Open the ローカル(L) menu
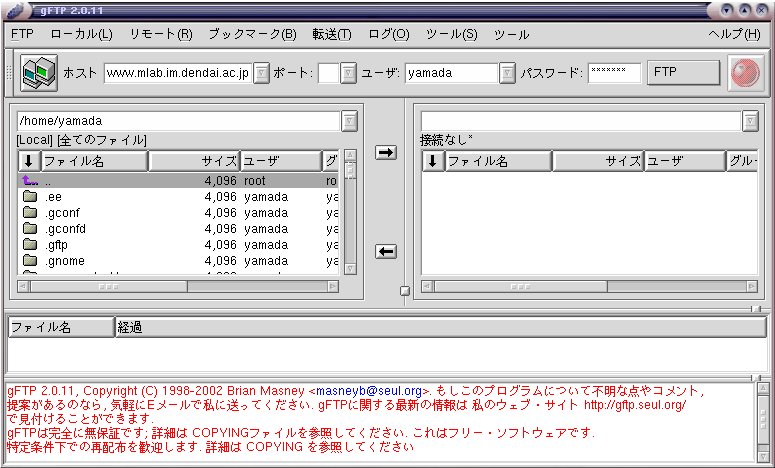The height and width of the screenshot is (468, 775). 82,34
